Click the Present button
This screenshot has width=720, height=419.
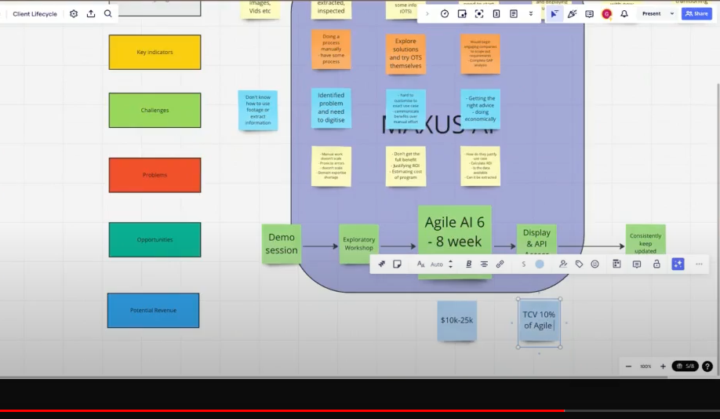(x=651, y=14)
